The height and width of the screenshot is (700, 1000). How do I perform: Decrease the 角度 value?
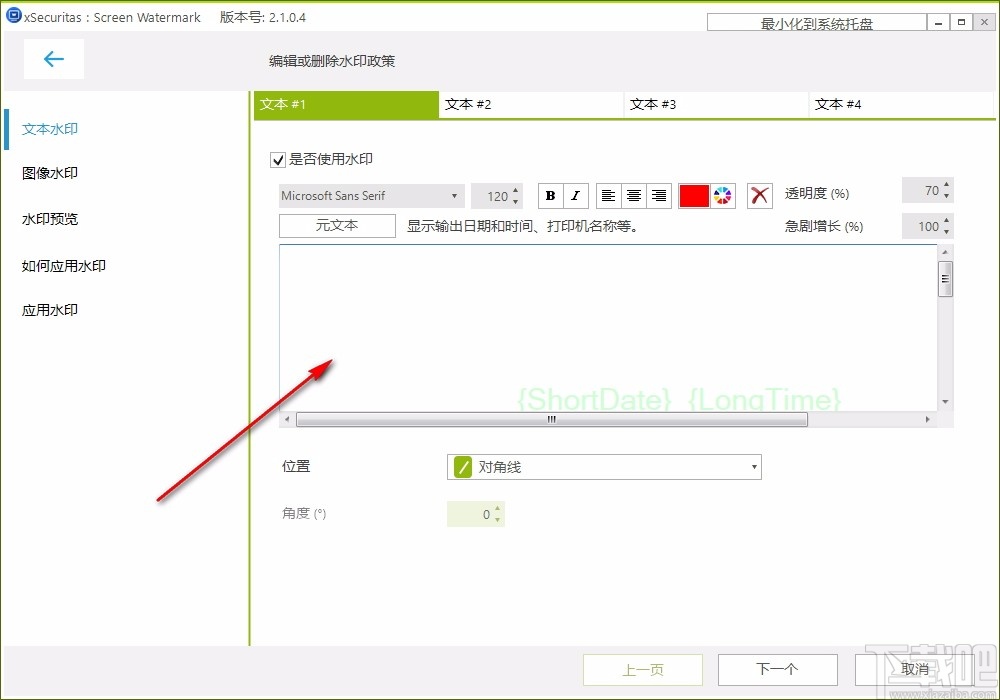[497, 520]
